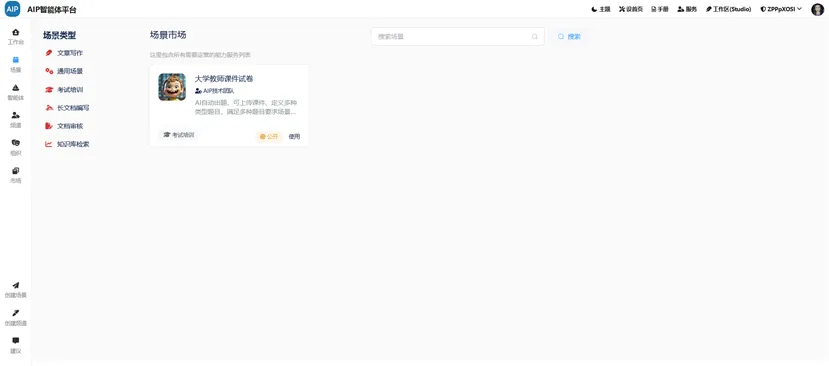Open the 工作区(Studio) workspace menu
This screenshot has height=366, width=829.
pyautogui.click(x=728, y=9)
